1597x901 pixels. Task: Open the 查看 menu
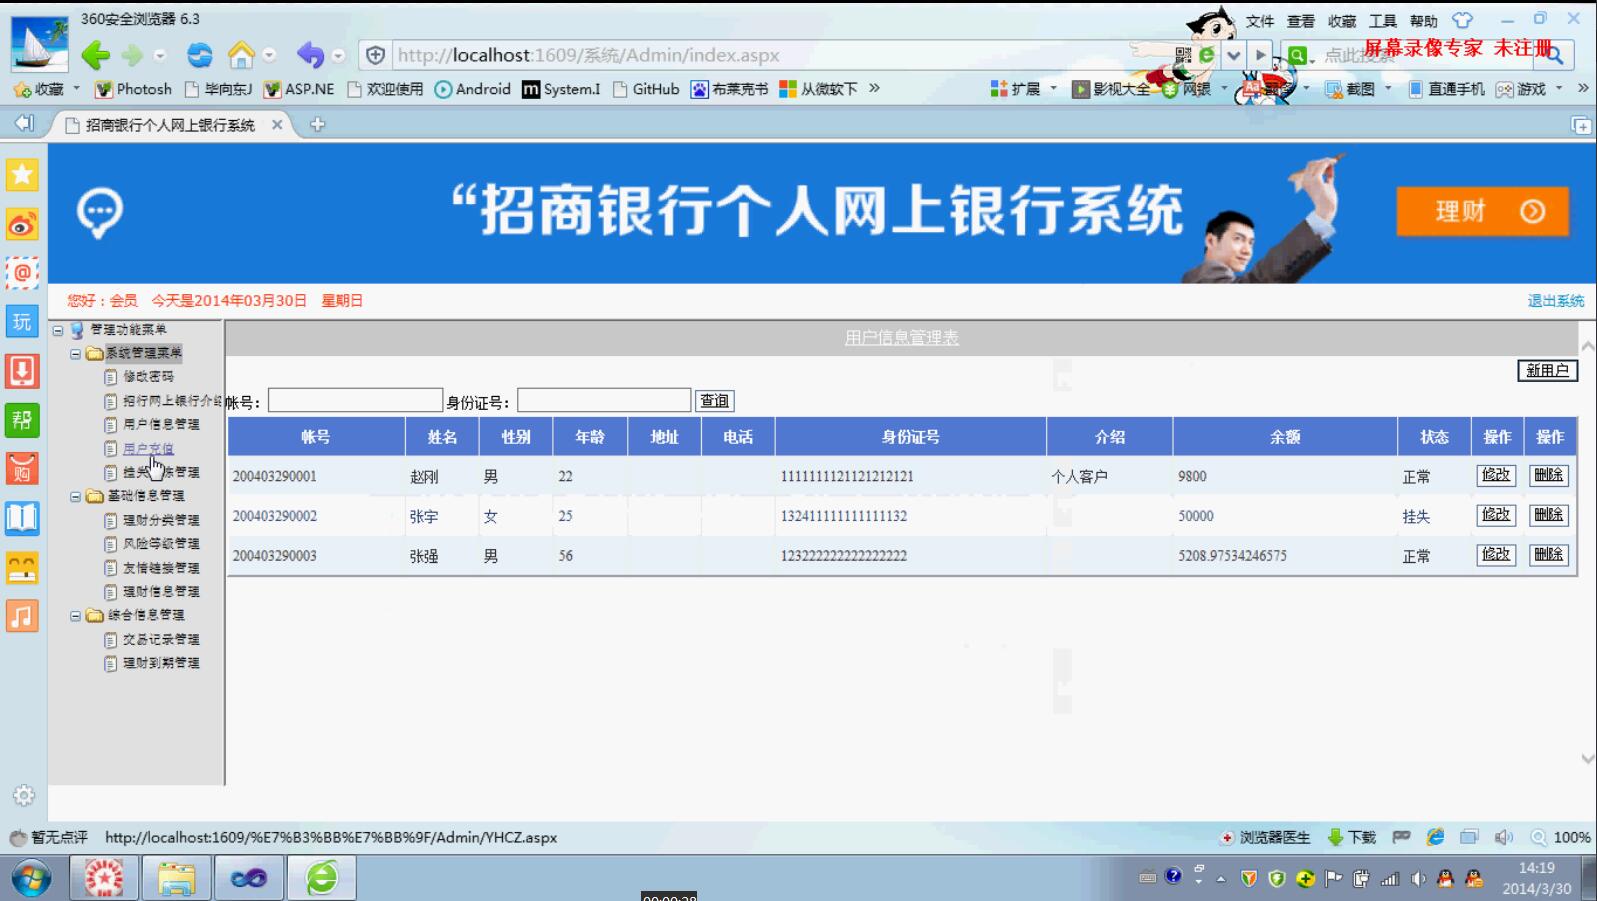coord(1300,21)
